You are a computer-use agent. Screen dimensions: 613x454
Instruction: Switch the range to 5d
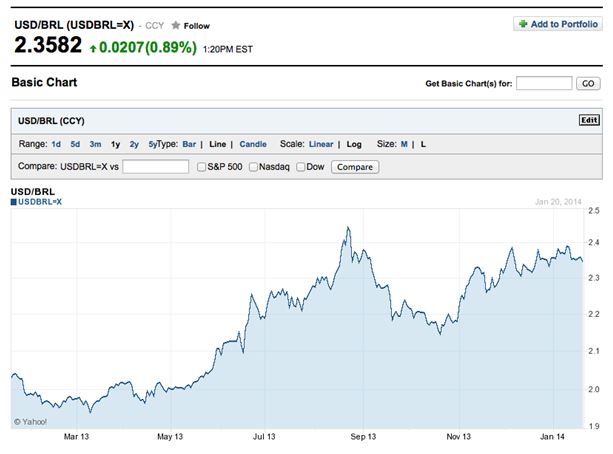pos(75,144)
